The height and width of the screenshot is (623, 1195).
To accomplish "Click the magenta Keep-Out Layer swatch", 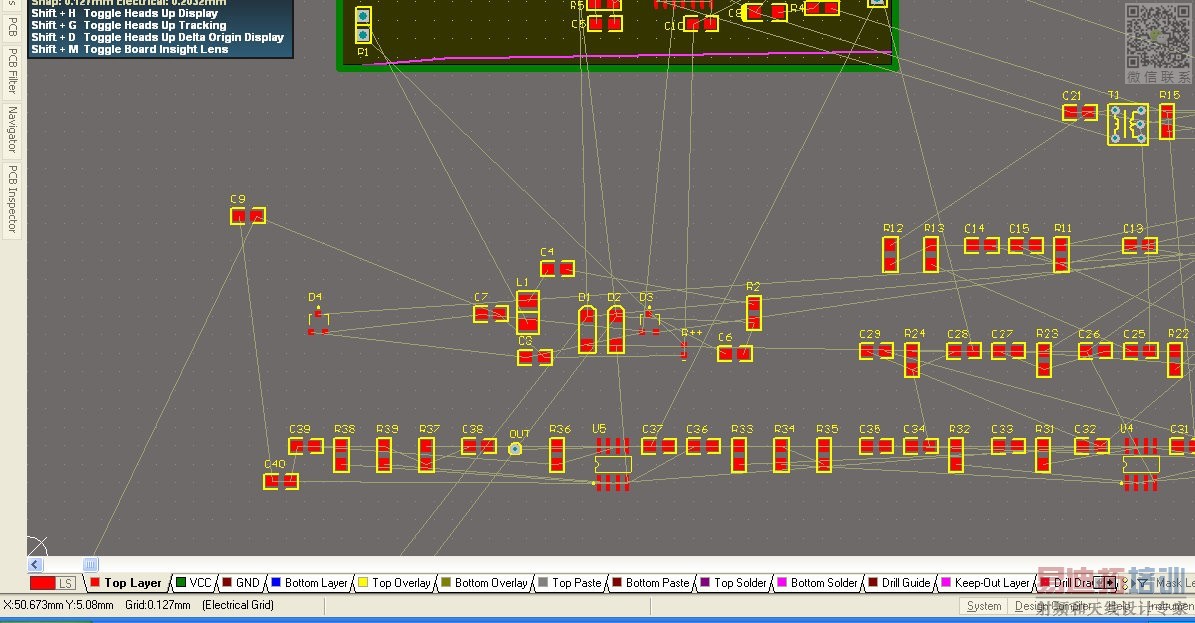I will point(946,583).
